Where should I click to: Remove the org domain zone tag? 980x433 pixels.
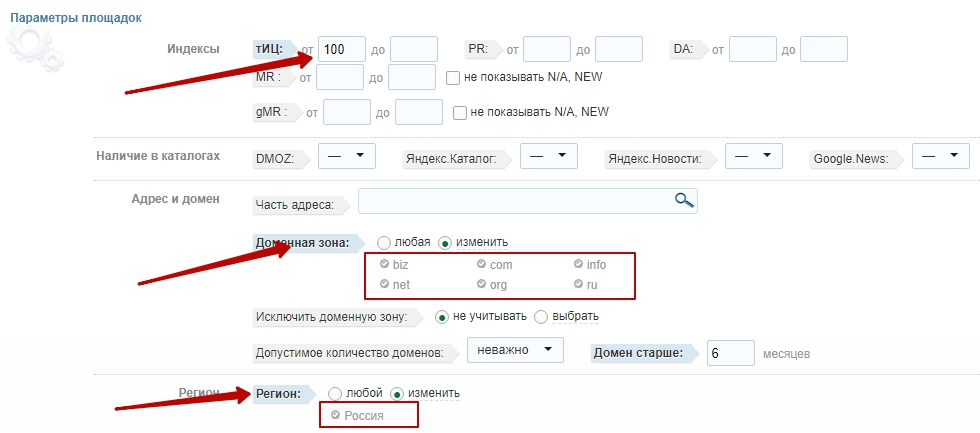coord(481,284)
